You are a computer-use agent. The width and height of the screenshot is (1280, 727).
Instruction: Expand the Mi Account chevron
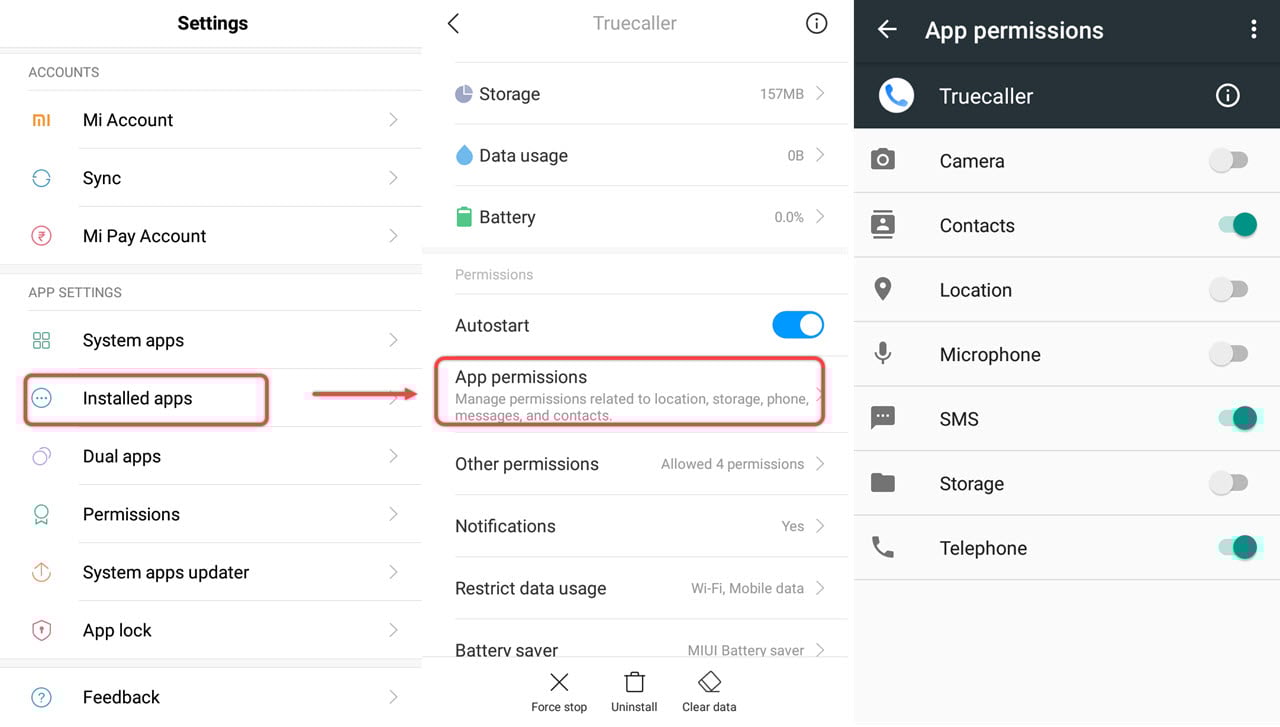[x=393, y=120]
